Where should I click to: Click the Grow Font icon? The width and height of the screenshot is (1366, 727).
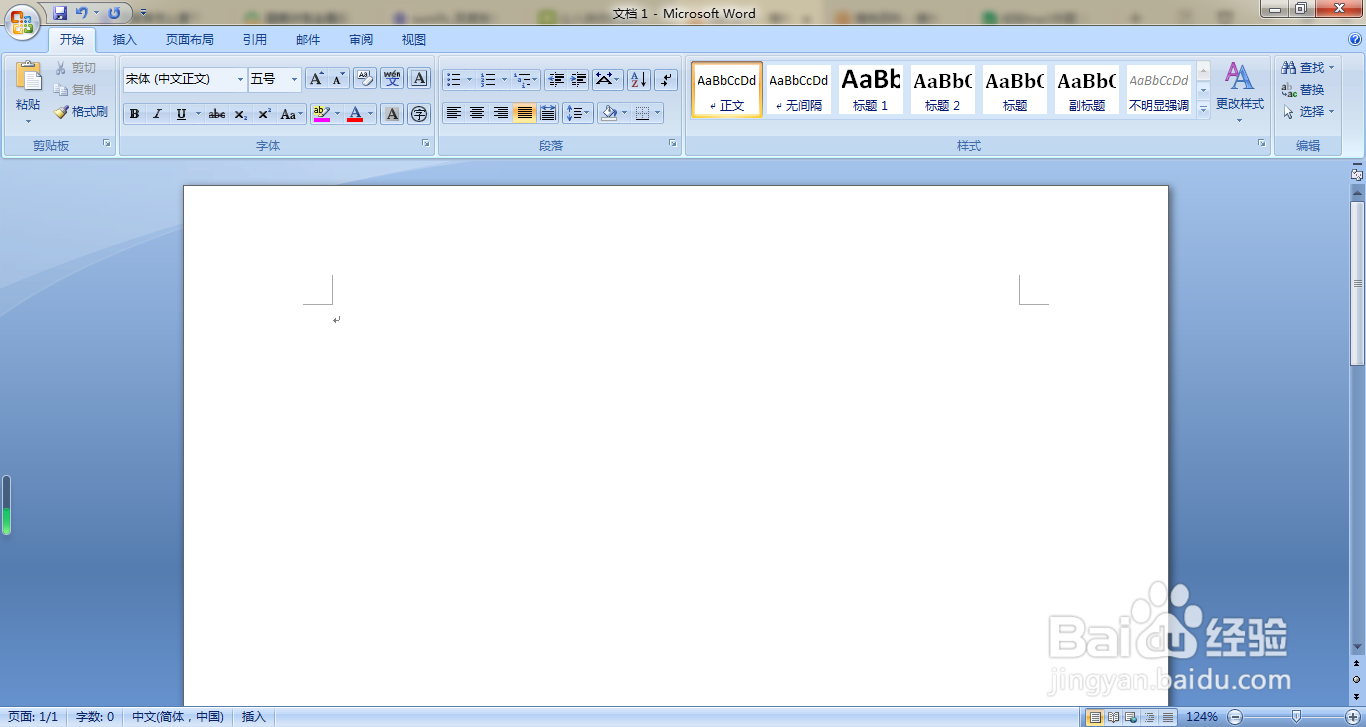click(316, 79)
